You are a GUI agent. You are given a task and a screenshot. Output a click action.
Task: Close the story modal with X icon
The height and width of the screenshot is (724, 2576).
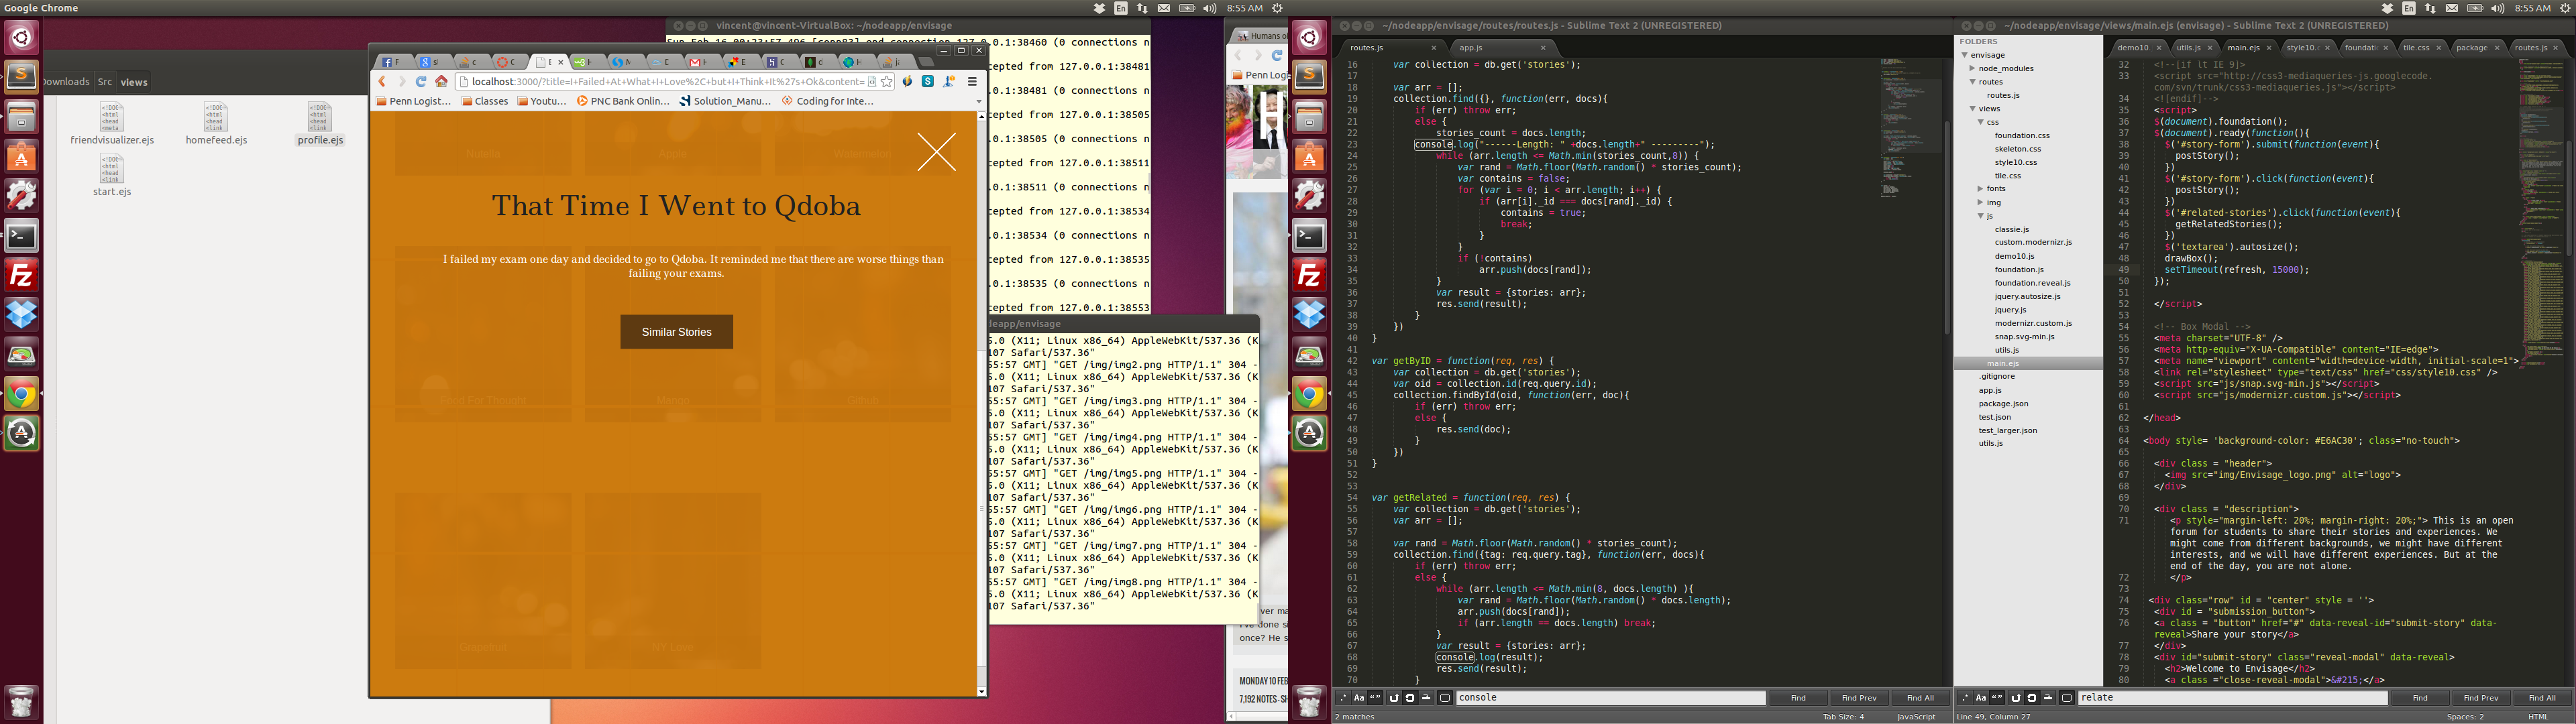pyautogui.click(x=936, y=153)
